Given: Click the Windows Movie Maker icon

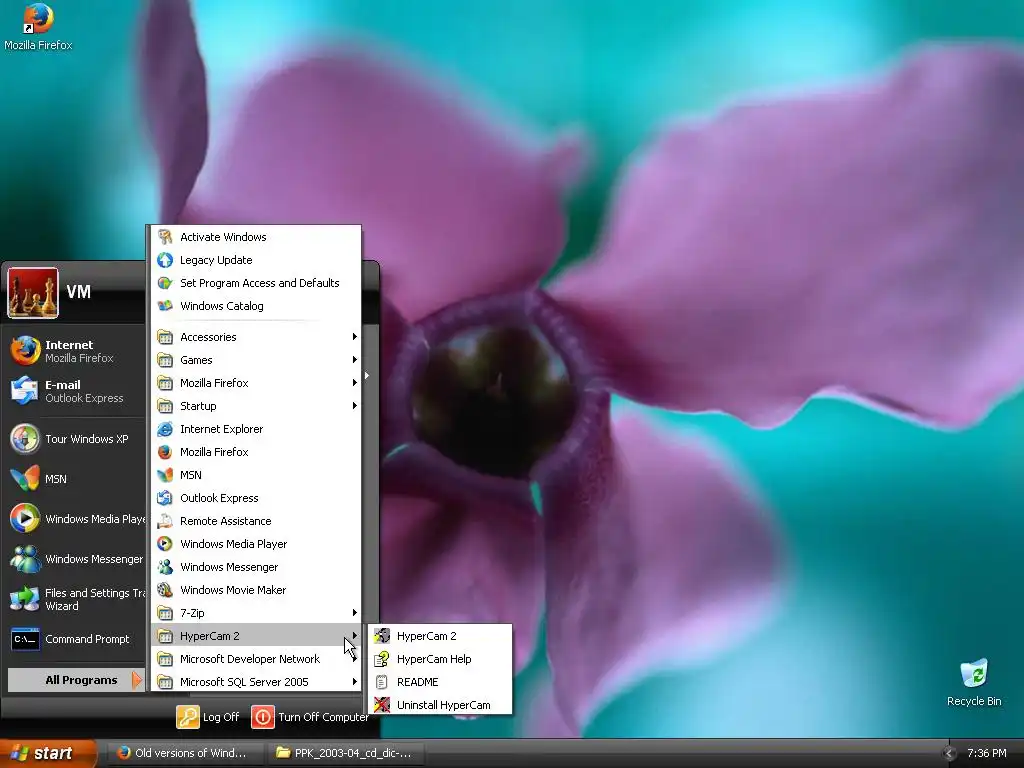Looking at the screenshot, I should point(165,590).
